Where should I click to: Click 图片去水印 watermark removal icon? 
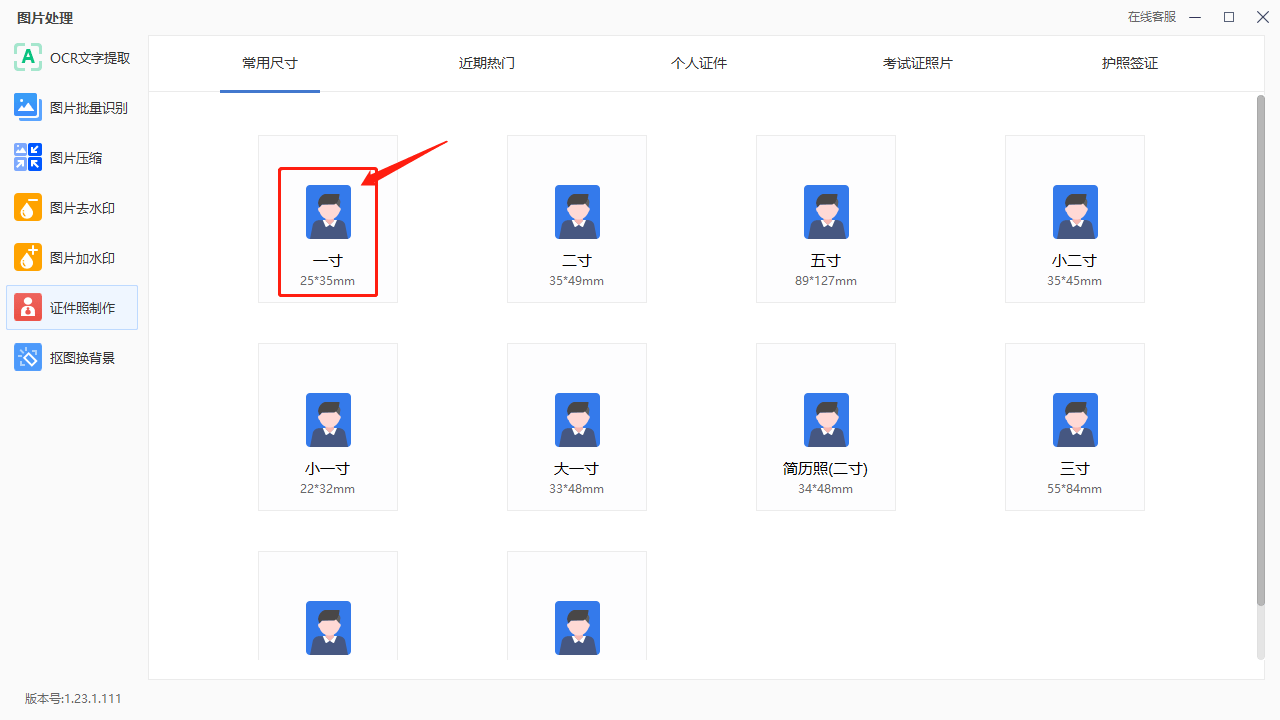click(28, 208)
